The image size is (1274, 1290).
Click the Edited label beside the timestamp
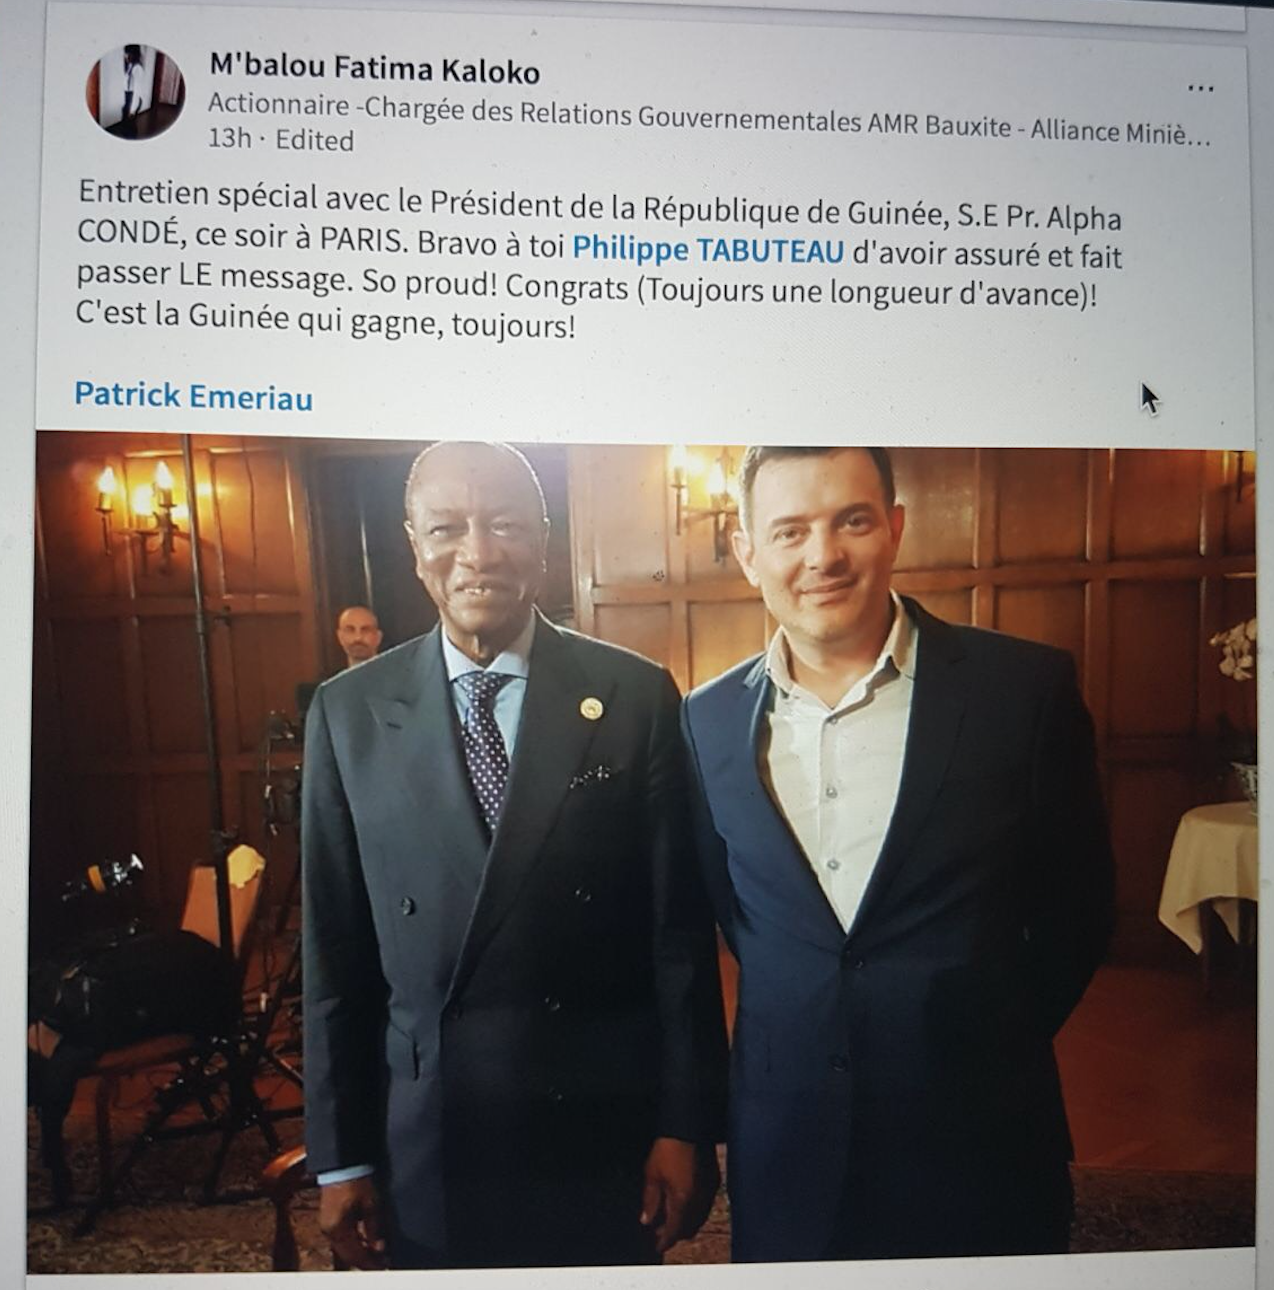314,140
